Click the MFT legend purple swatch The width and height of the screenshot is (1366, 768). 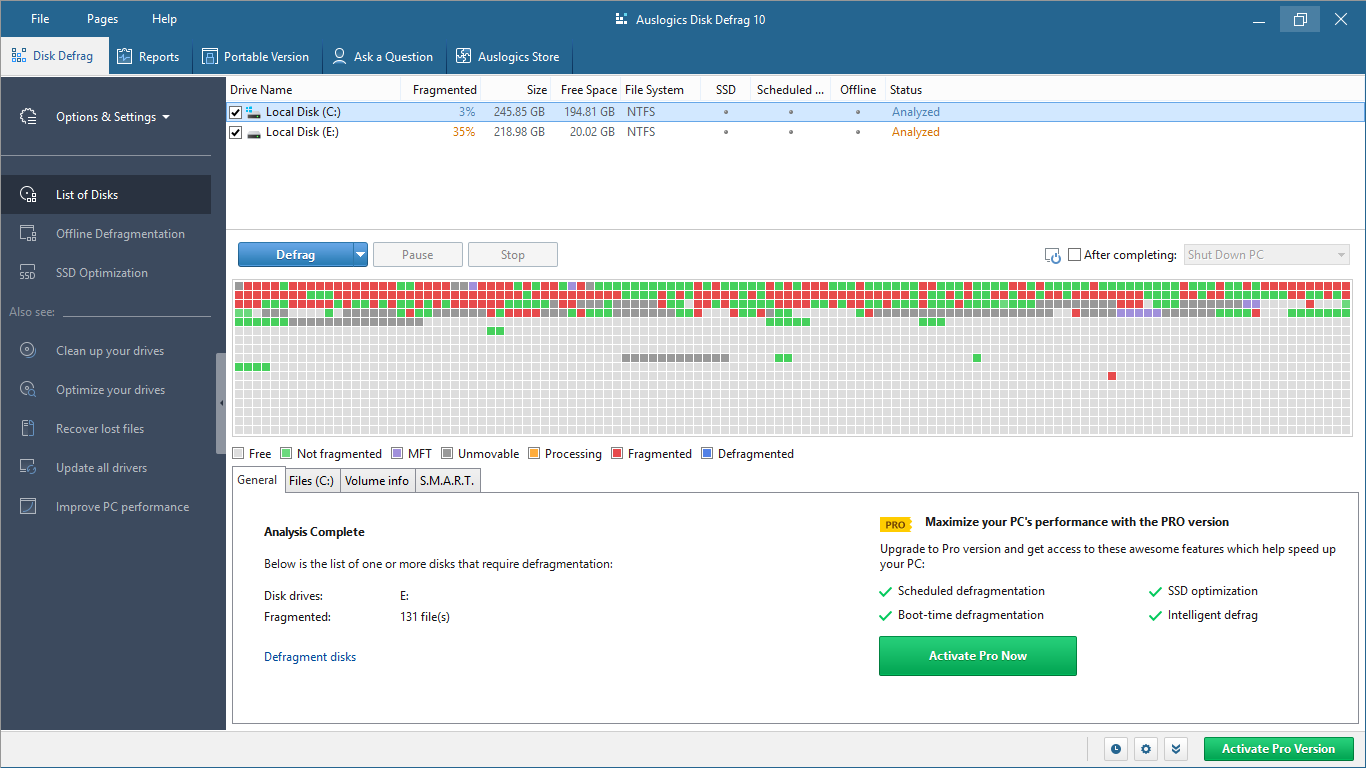397,454
